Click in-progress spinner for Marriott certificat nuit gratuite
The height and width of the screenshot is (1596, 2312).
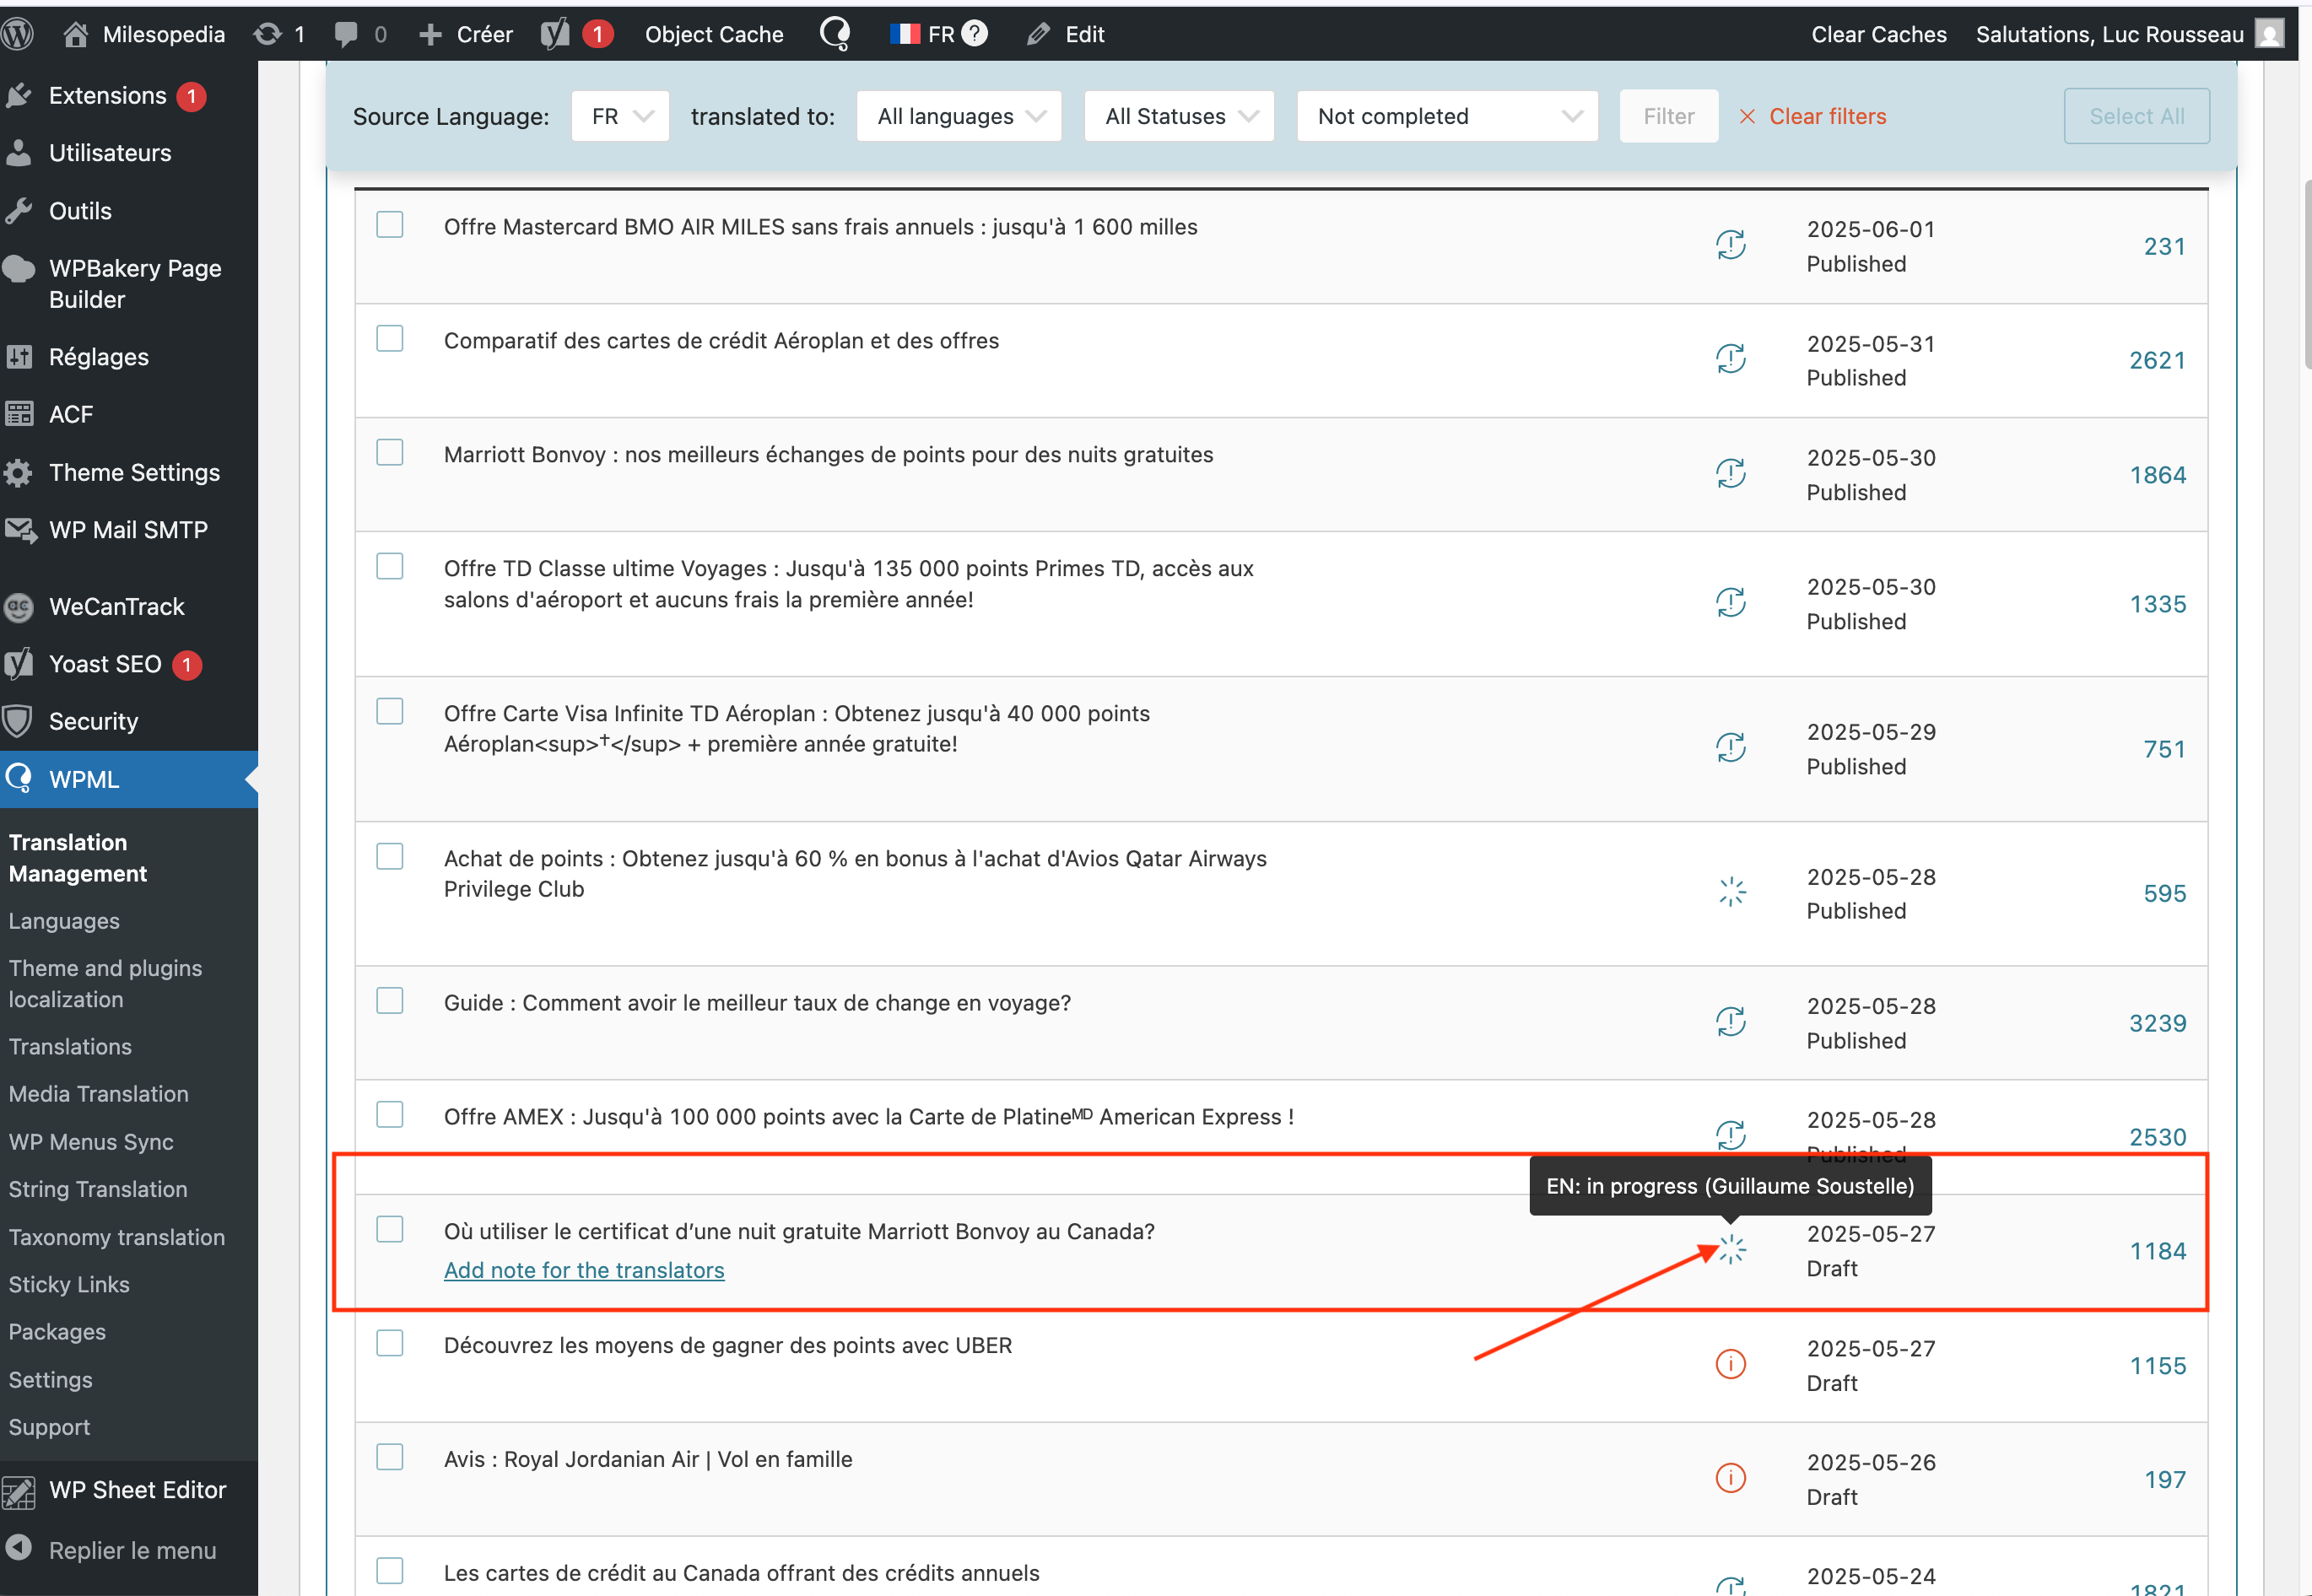1732,1250
